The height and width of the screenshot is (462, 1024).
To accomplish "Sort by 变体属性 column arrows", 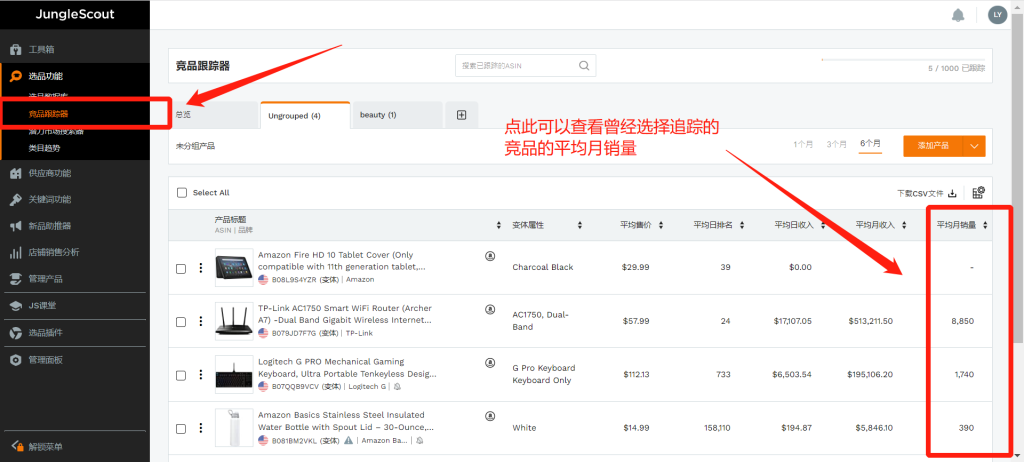I will 579,225.
